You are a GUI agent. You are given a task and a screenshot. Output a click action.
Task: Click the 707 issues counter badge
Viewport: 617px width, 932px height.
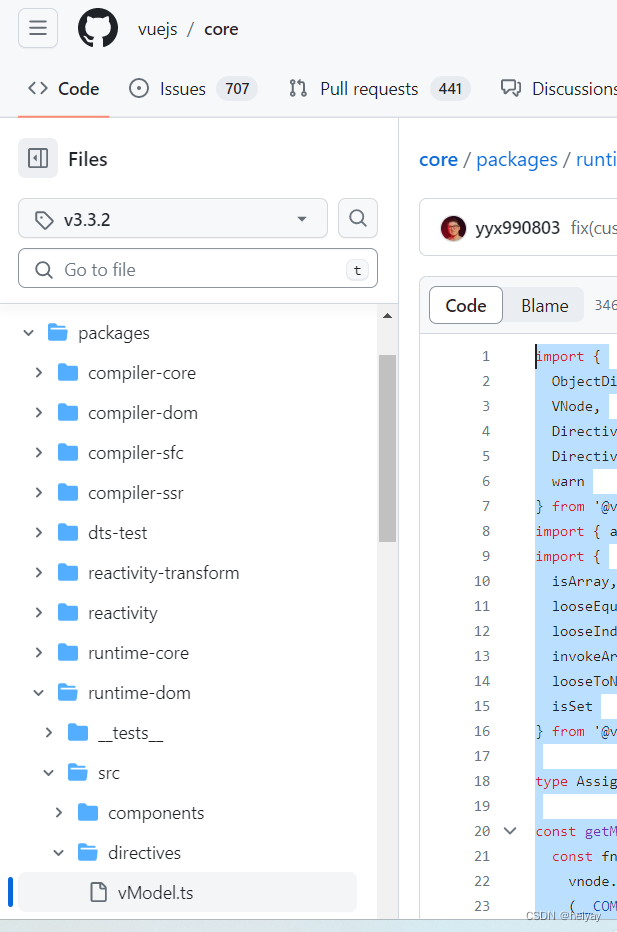click(237, 89)
